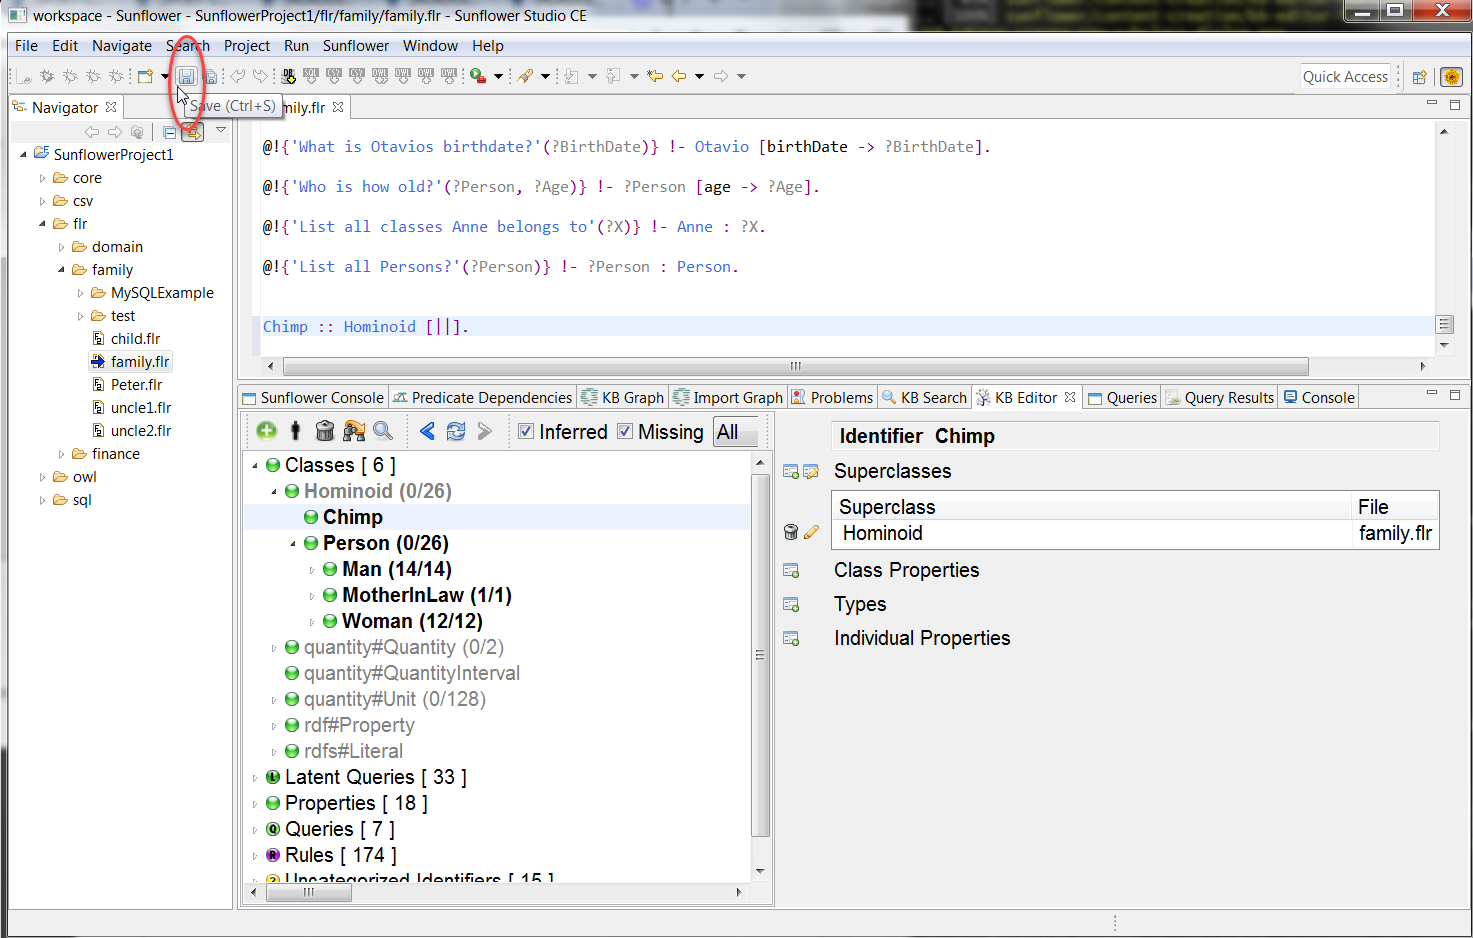
Task: Switch to the Query Results tab
Action: coord(1220,398)
